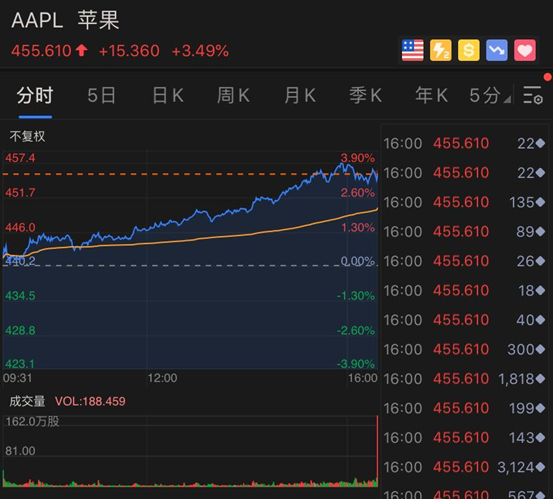This screenshot has height=499, width=553.
Task: Tap the 3.90% top percent axis label
Action: tap(358, 158)
